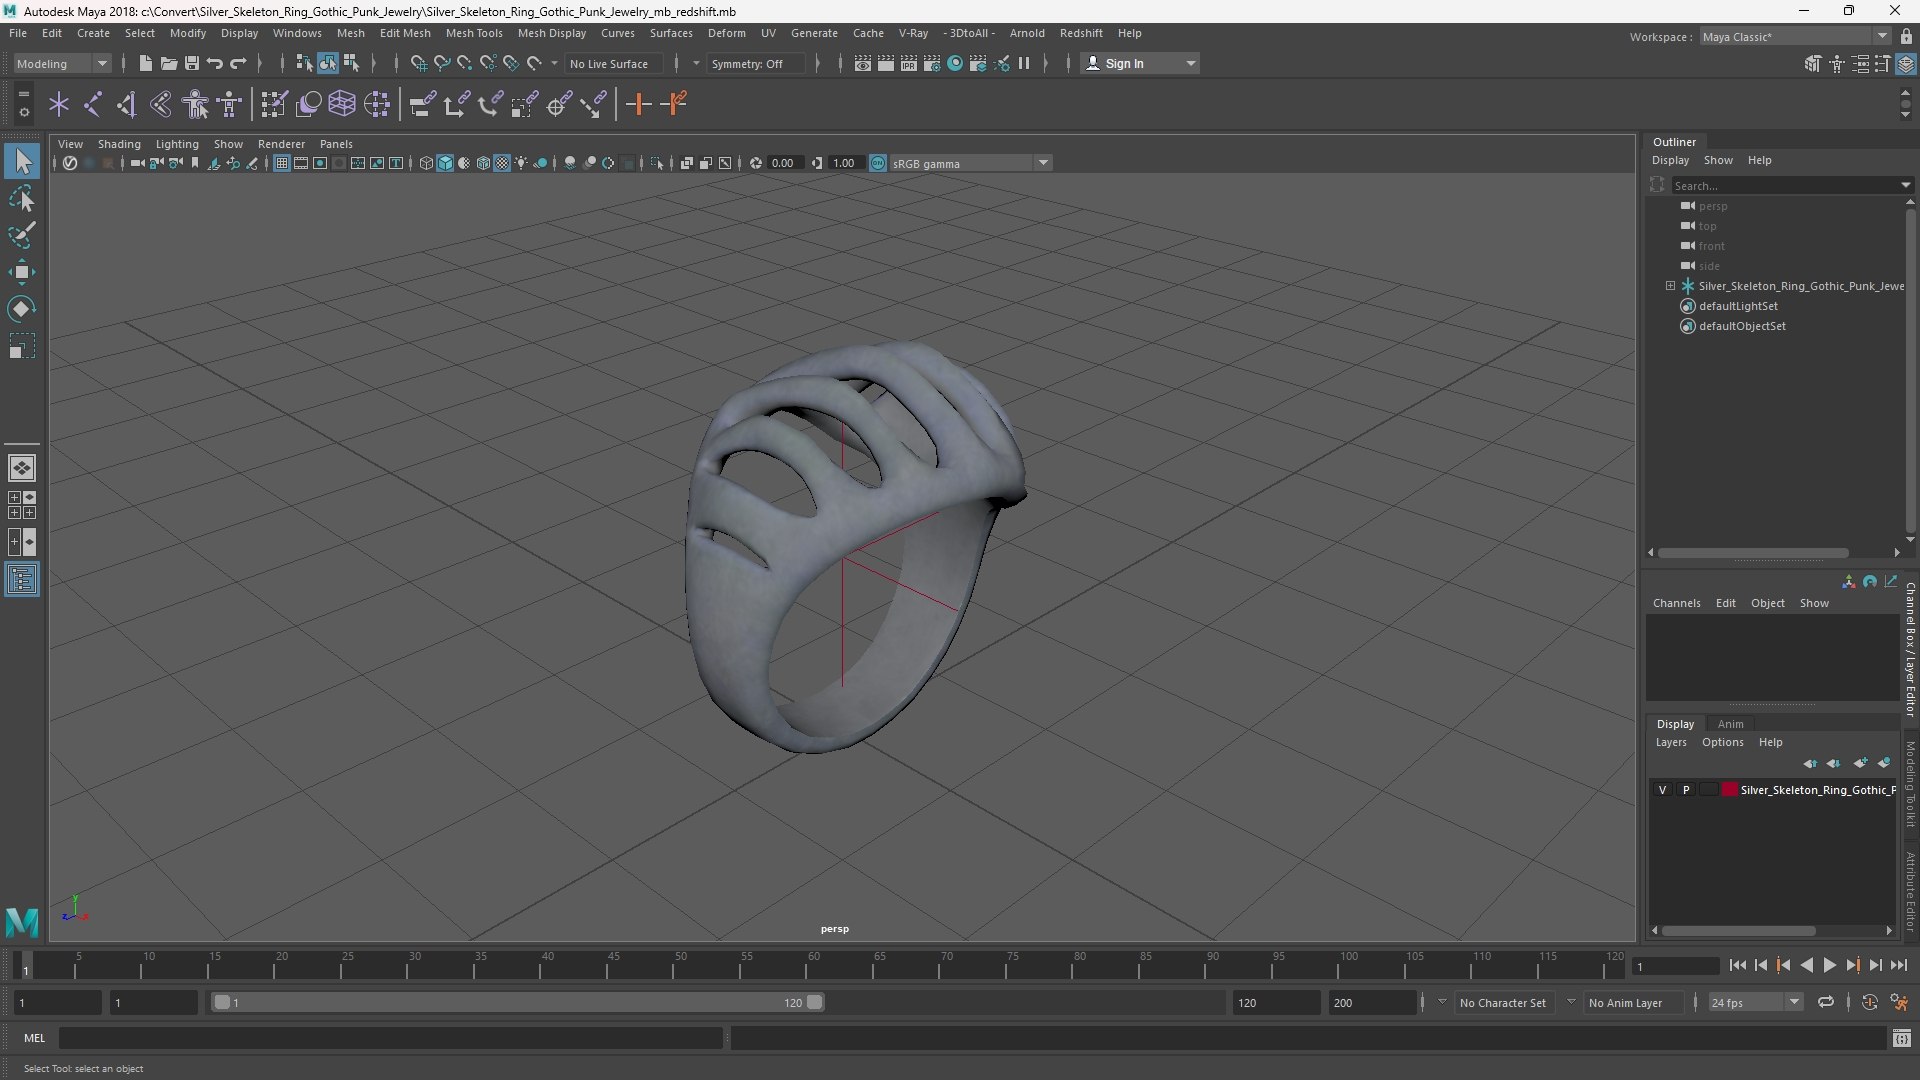Click the red layer color swatch

[x=1730, y=790]
